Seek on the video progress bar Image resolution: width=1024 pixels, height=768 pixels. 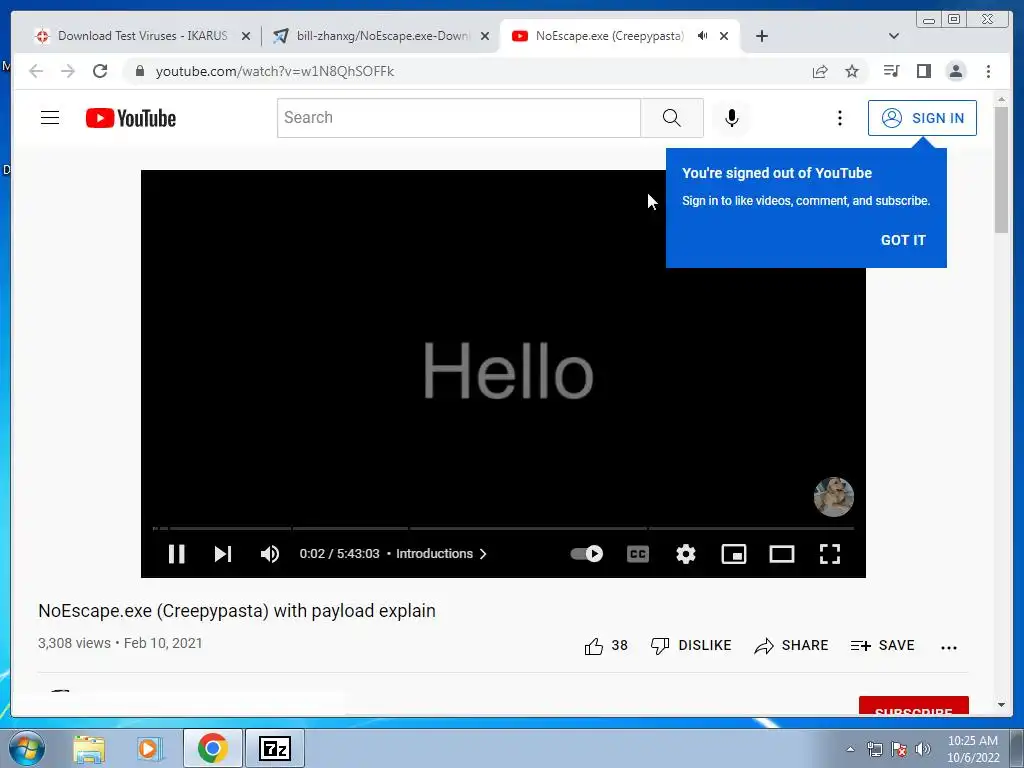click(504, 528)
